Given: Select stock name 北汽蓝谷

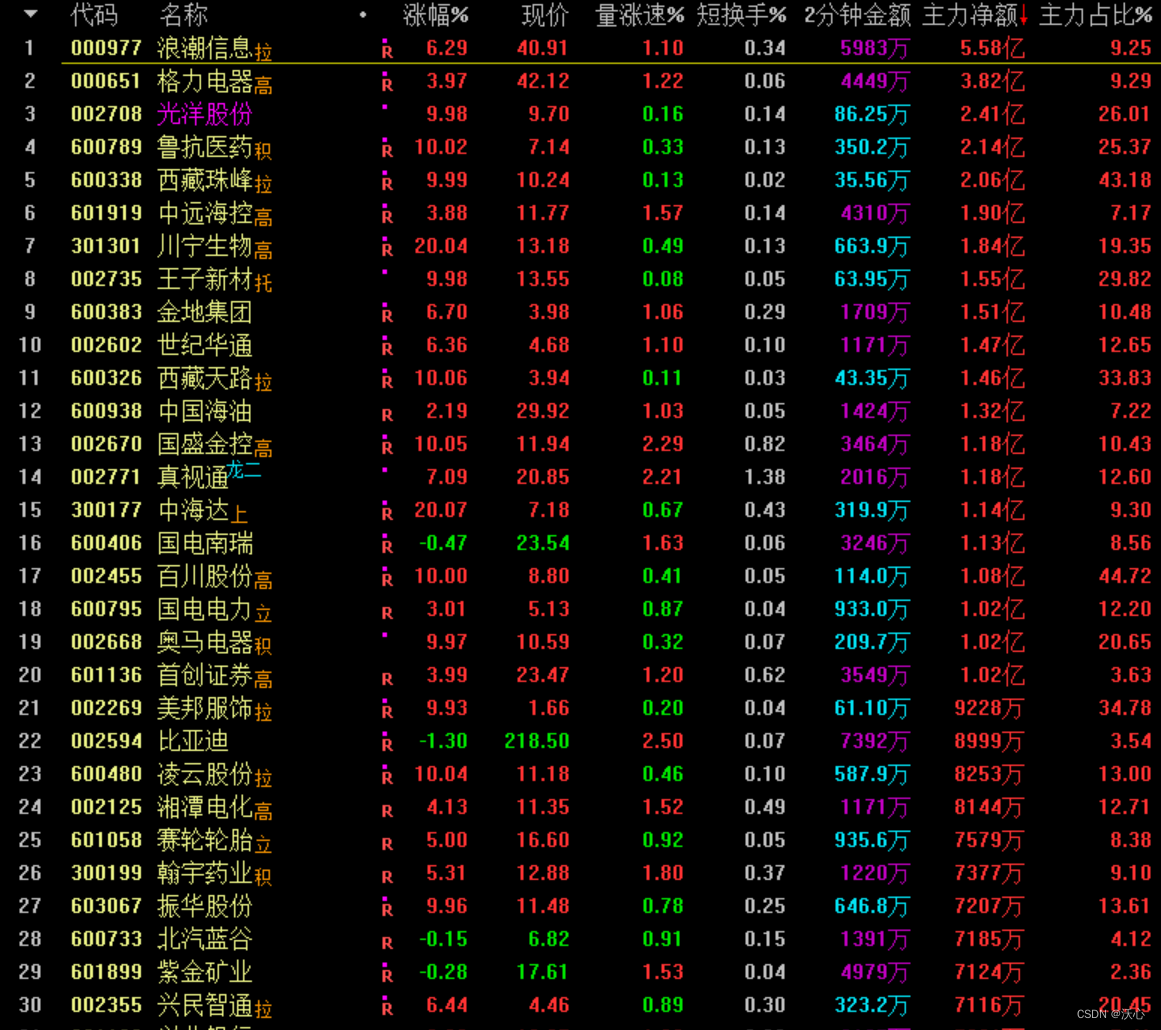Looking at the screenshot, I should coord(204,939).
